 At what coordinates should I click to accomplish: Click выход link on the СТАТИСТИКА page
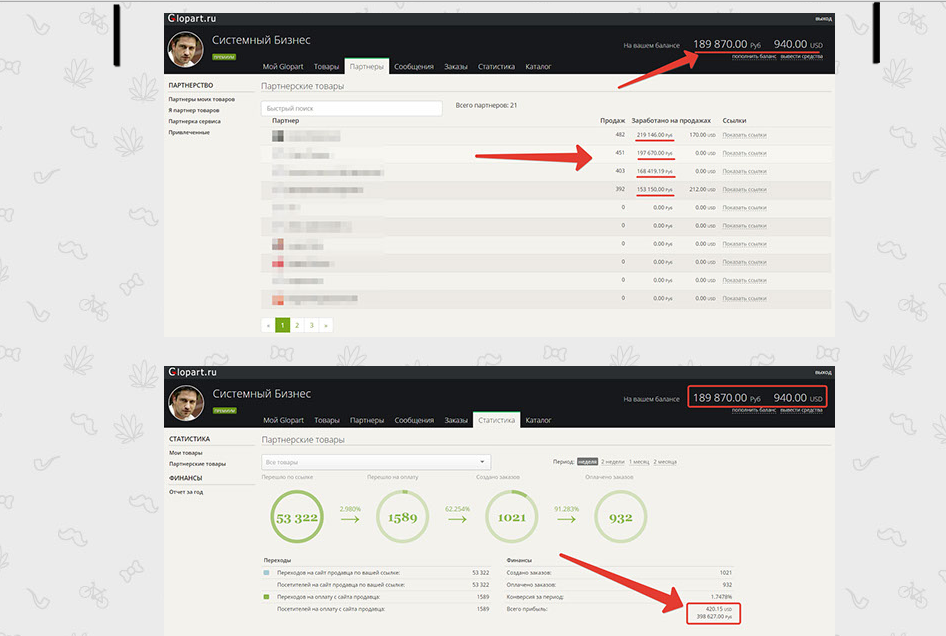coord(824,372)
